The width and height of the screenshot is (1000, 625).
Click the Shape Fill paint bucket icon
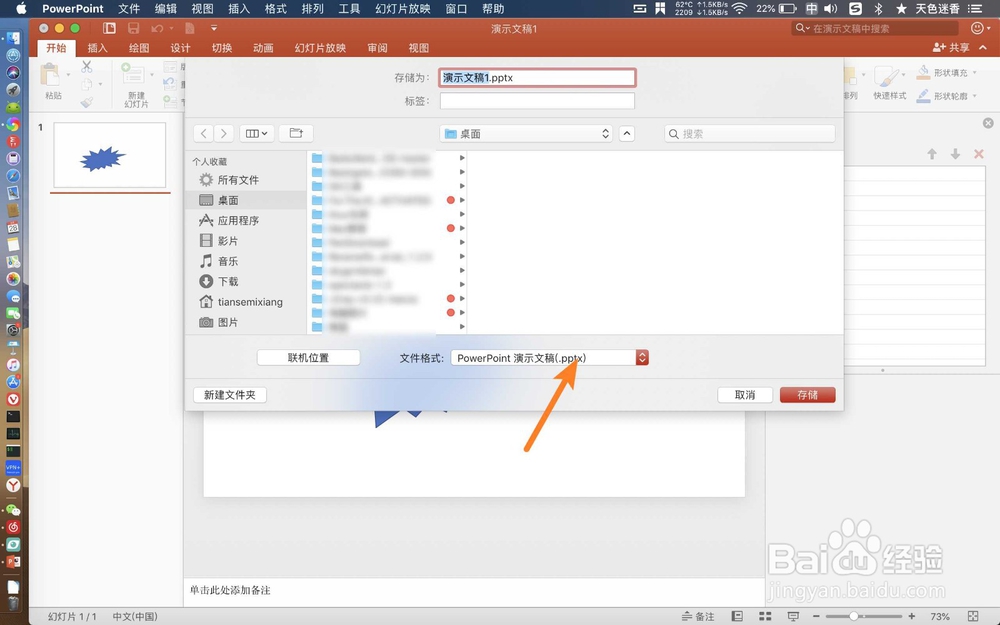click(x=923, y=72)
